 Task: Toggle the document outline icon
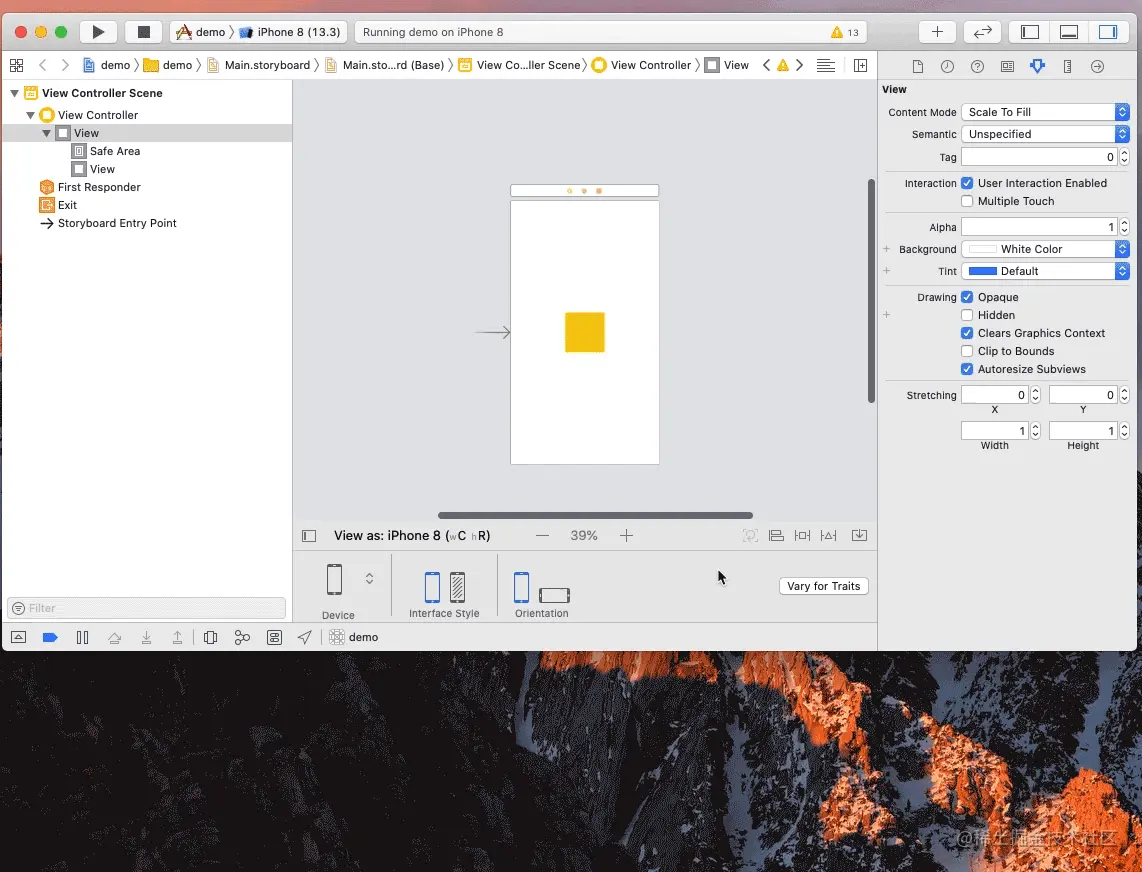[309, 536]
